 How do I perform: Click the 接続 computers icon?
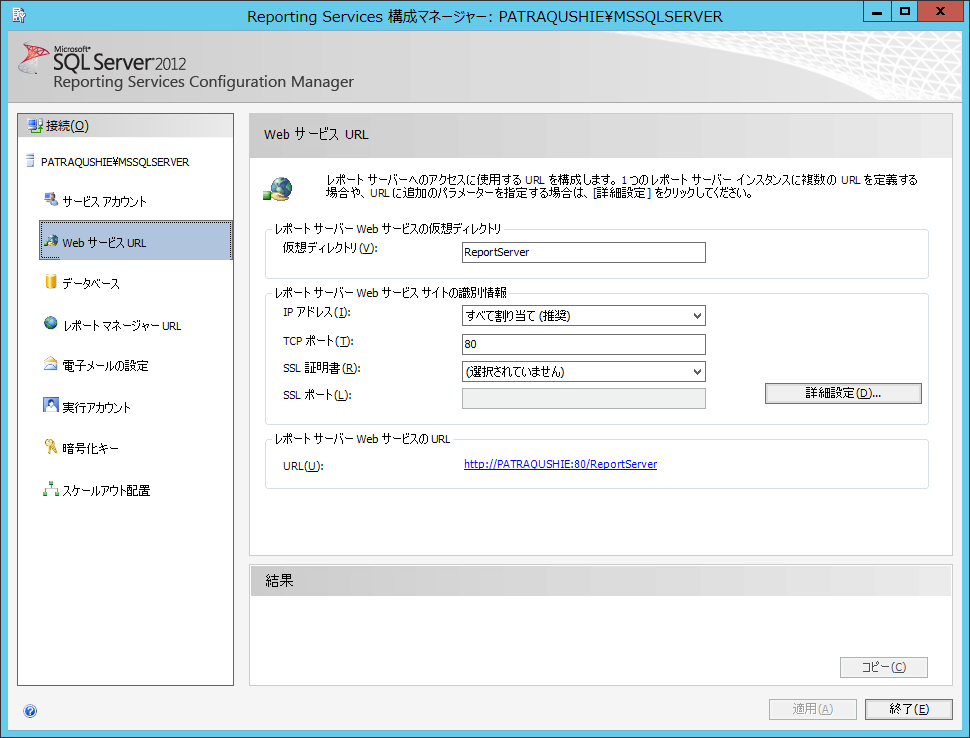[x=35, y=126]
